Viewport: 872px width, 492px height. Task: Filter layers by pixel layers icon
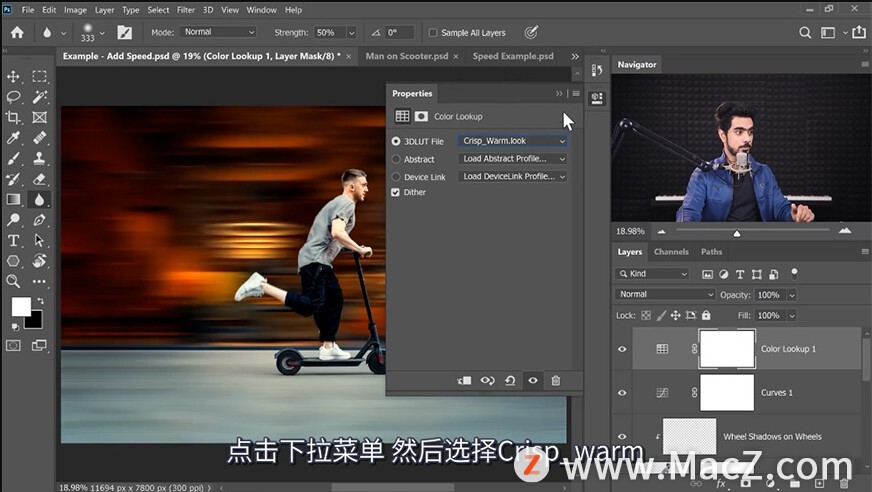click(707, 274)
